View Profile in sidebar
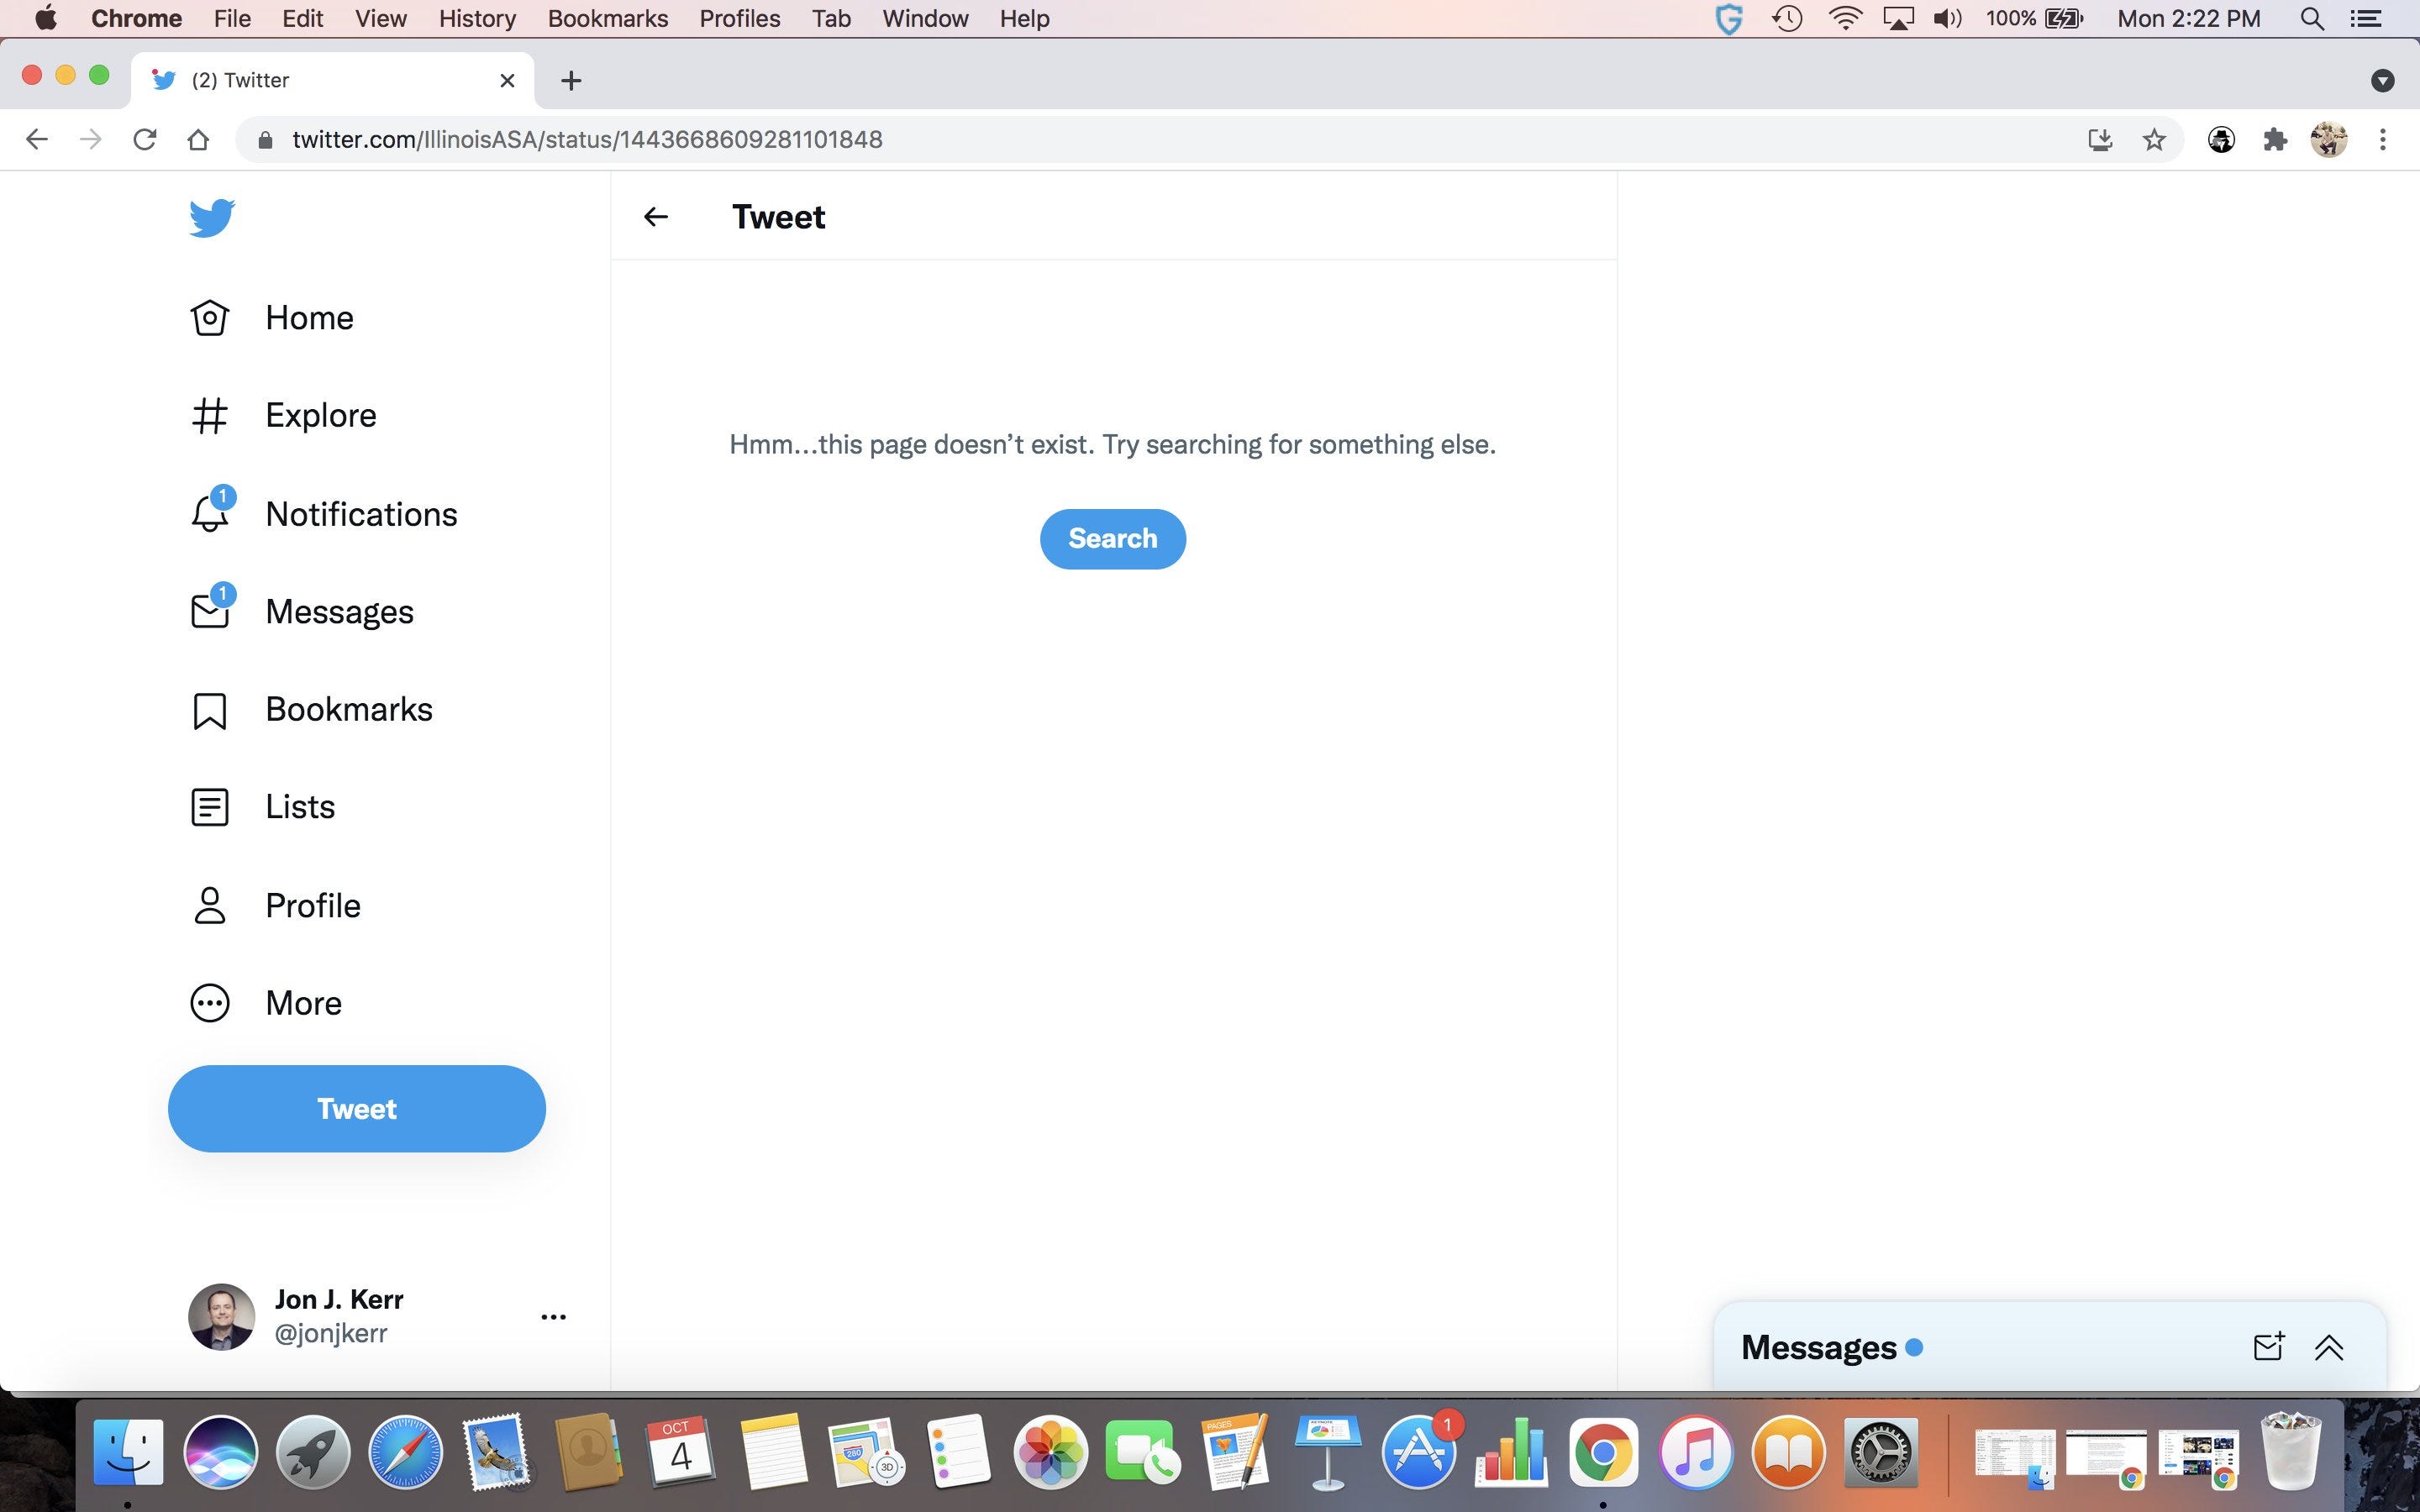The height and width of the screenshot is (1512, 2420). click(276, 905)
